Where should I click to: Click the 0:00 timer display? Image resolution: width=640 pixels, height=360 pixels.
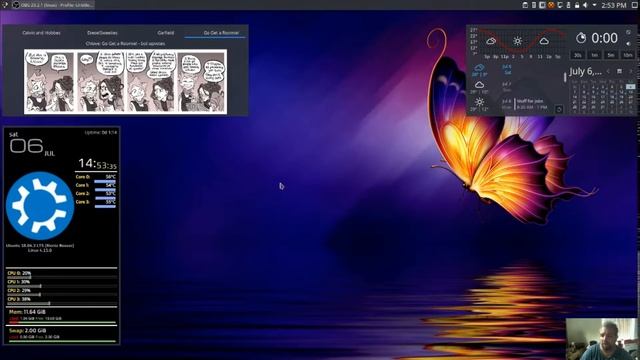click(604, 38)
